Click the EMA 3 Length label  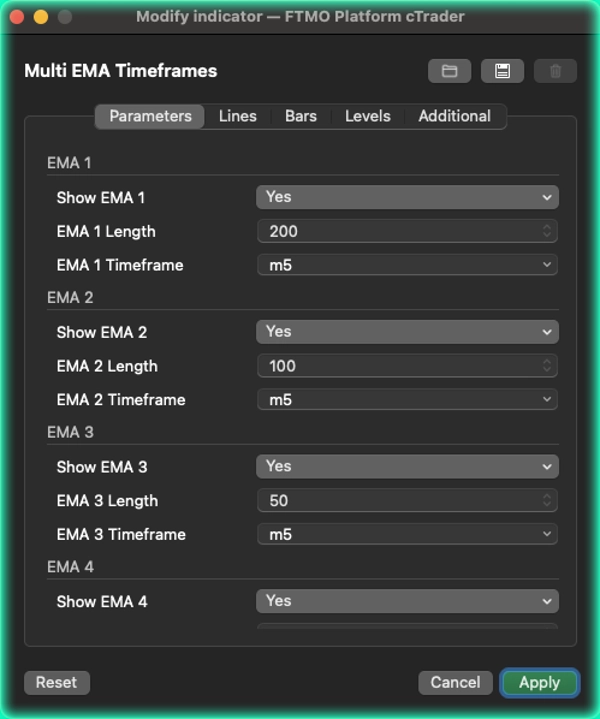tap(107, 501)
